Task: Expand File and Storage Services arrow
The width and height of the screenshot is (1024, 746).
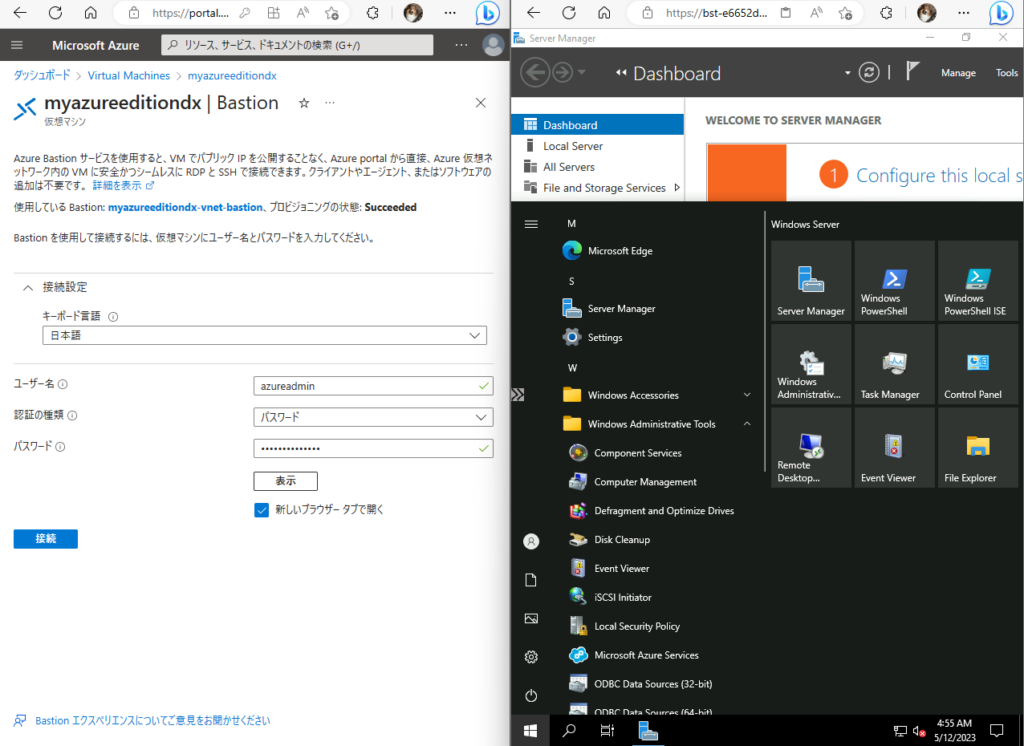Action: (x=677, y=187)
